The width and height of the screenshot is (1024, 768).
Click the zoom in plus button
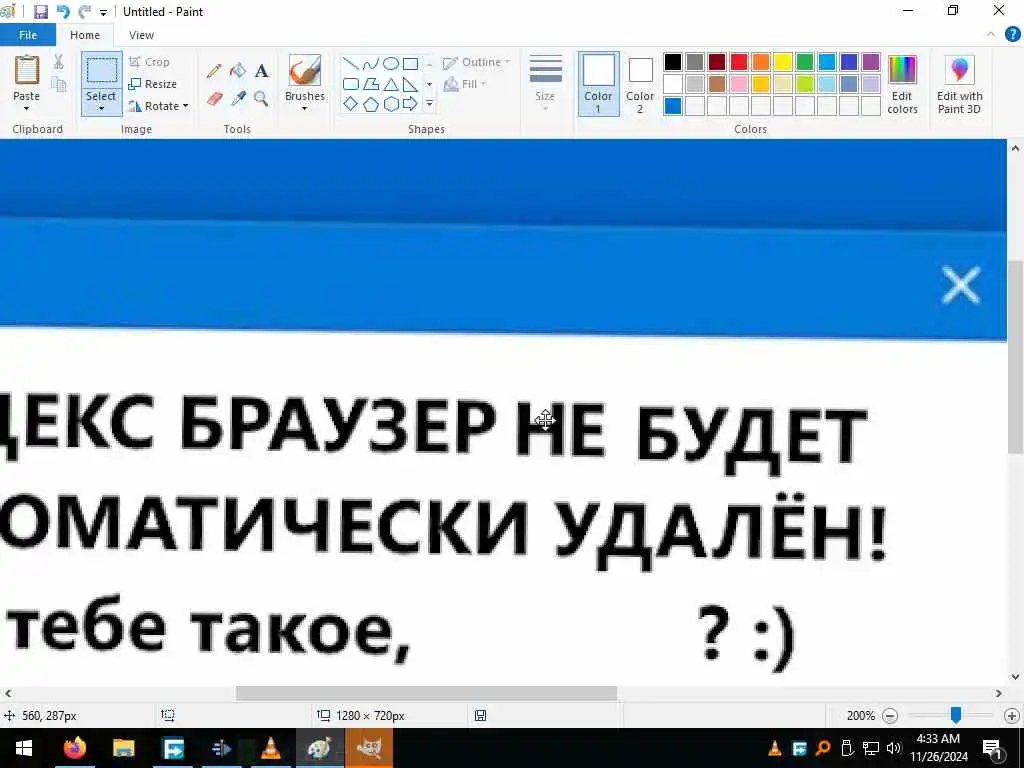click(1012, 716)
